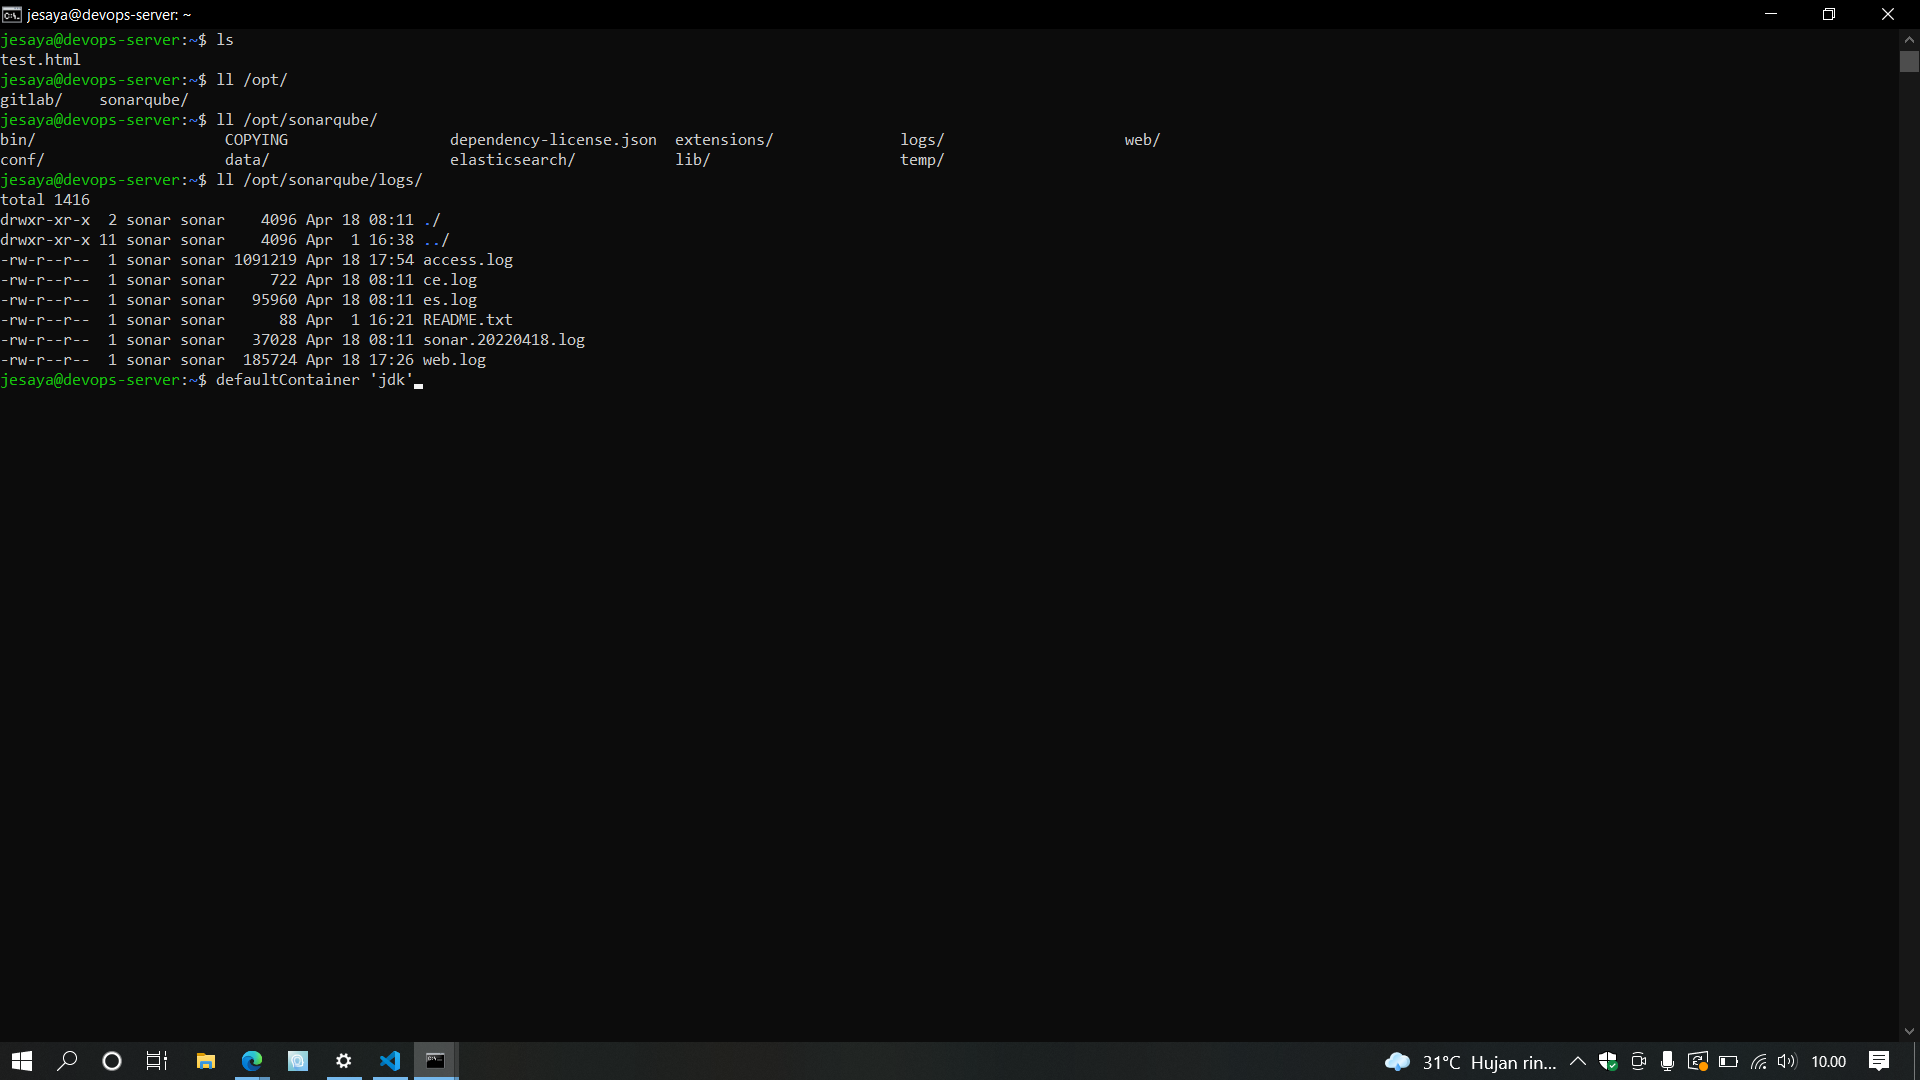The height and width of the screenshot is (1080, 1920).
Task: Open File Explorer from the taskbar
Action: (x=206, y=1061)
